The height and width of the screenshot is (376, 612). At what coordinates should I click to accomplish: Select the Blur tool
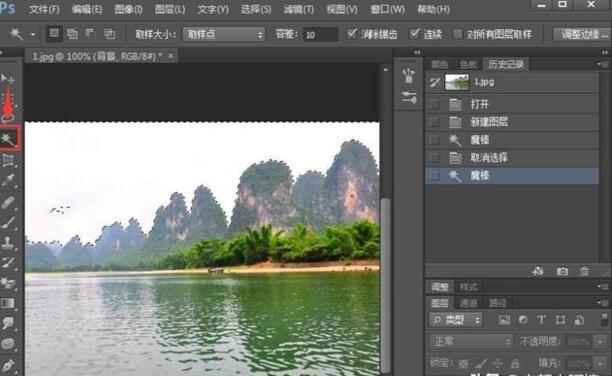8,323
